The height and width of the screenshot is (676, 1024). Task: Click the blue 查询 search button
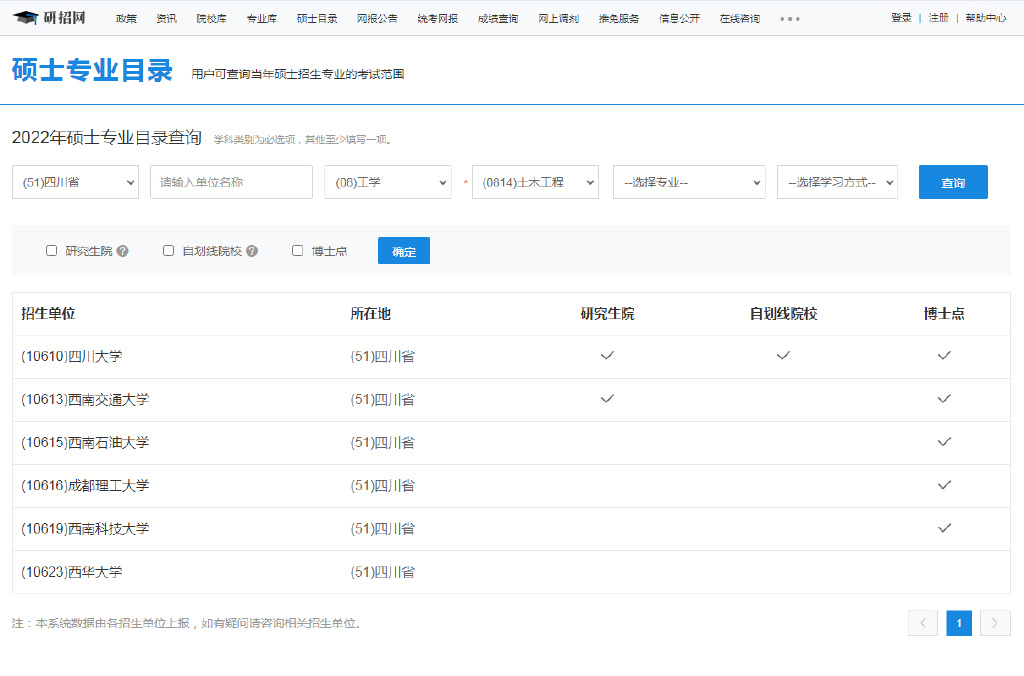tap(953, 182)
